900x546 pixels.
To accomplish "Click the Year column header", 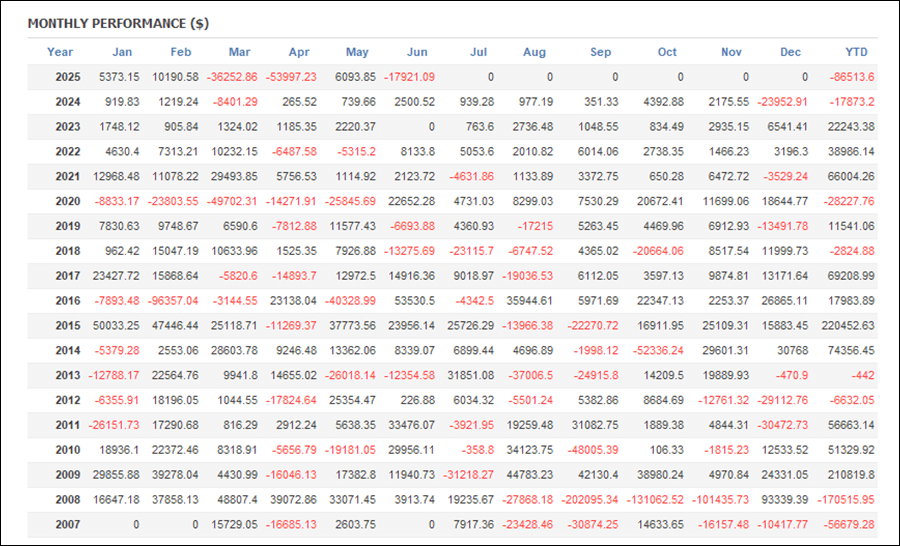I will pos(60,52).
